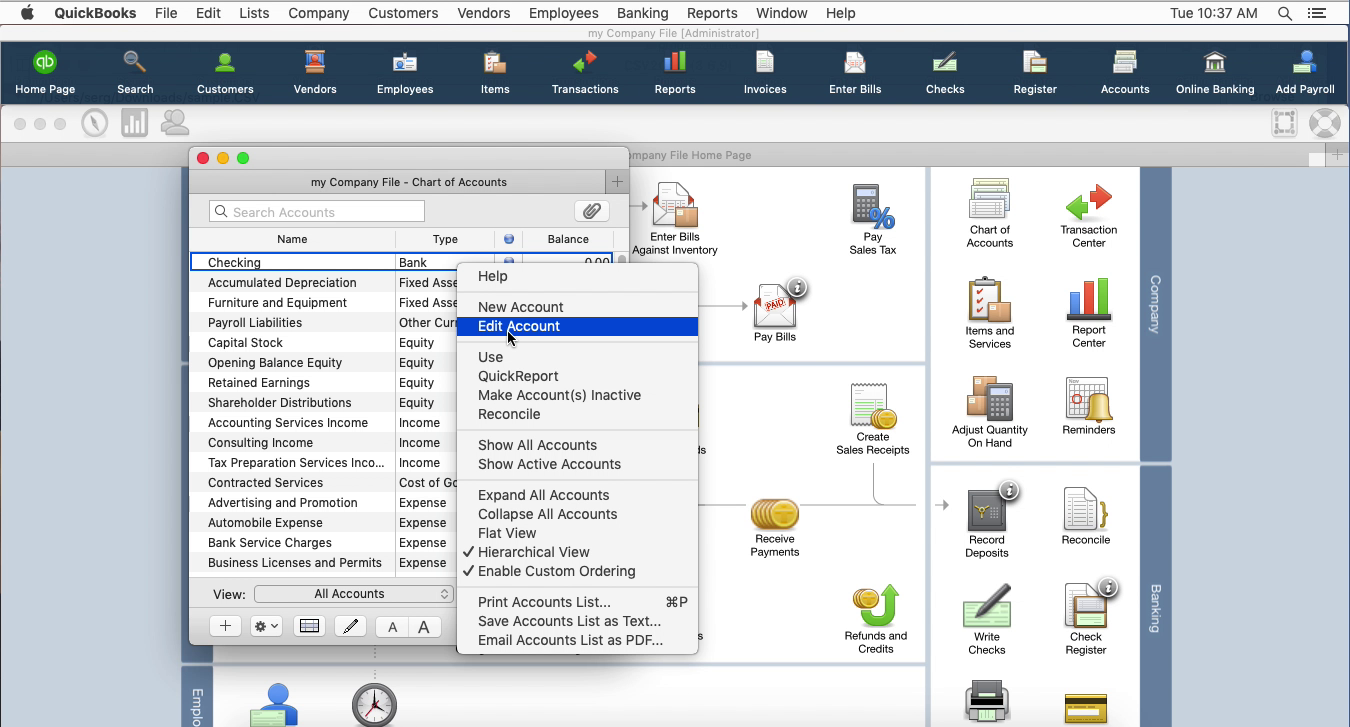Viewport: 1350px width, 727px height.
Task: Choose New Account from context menu
Action: click(x=577, y=307)
